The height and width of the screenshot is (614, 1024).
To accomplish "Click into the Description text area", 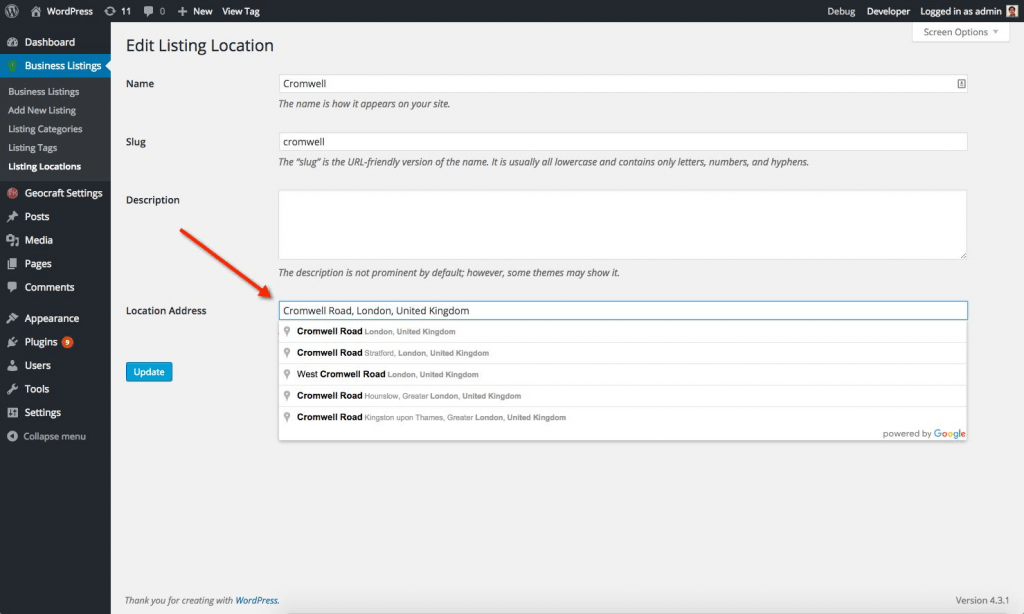I will click(622, 225).
